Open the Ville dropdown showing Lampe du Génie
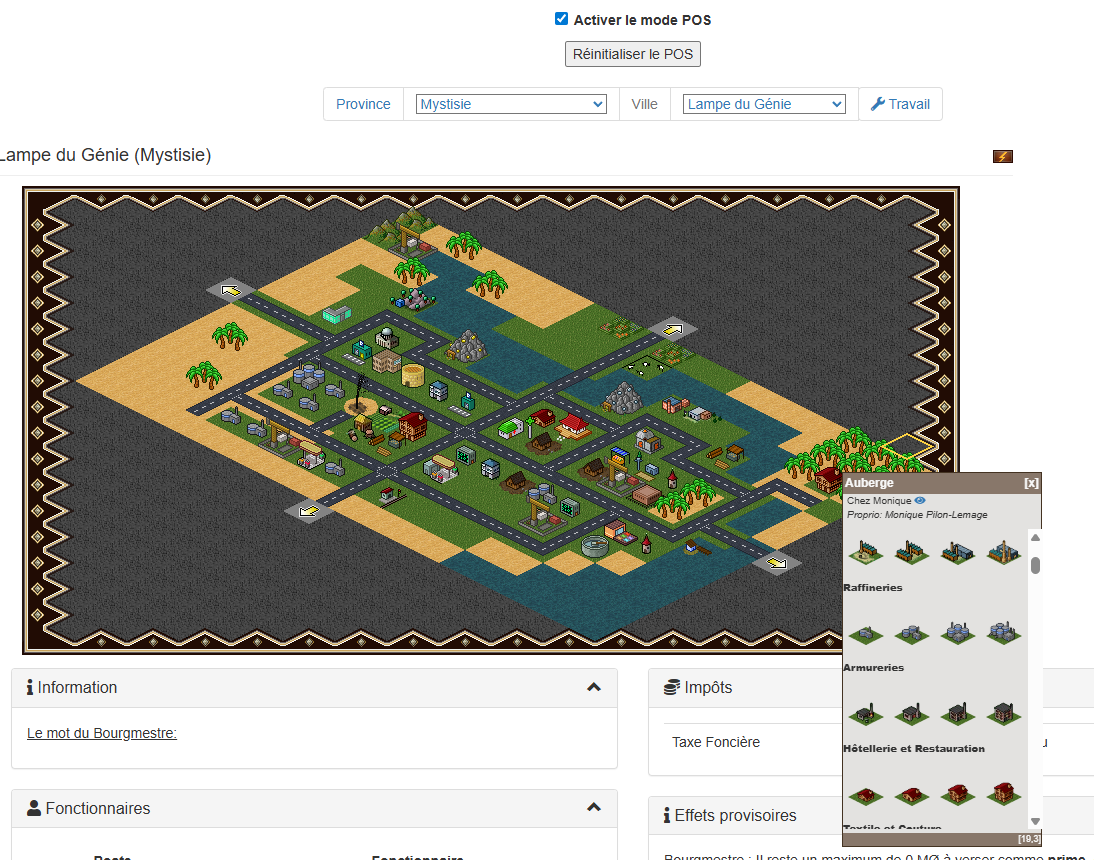The width and height of the screenshot is (1094, 860). 764,104
